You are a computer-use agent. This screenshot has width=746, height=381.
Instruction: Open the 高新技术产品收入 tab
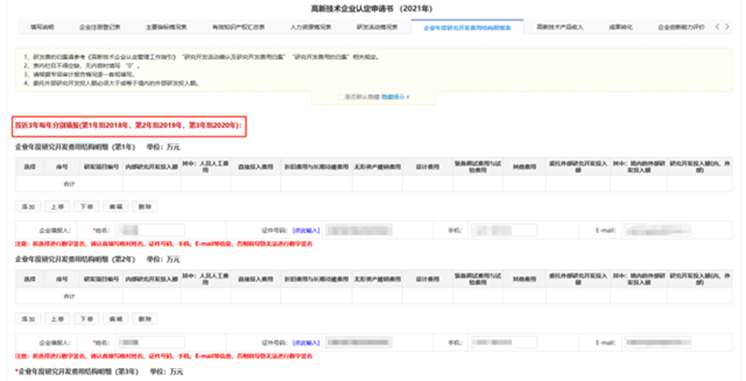pyautogui.click(x=560, y=27)
